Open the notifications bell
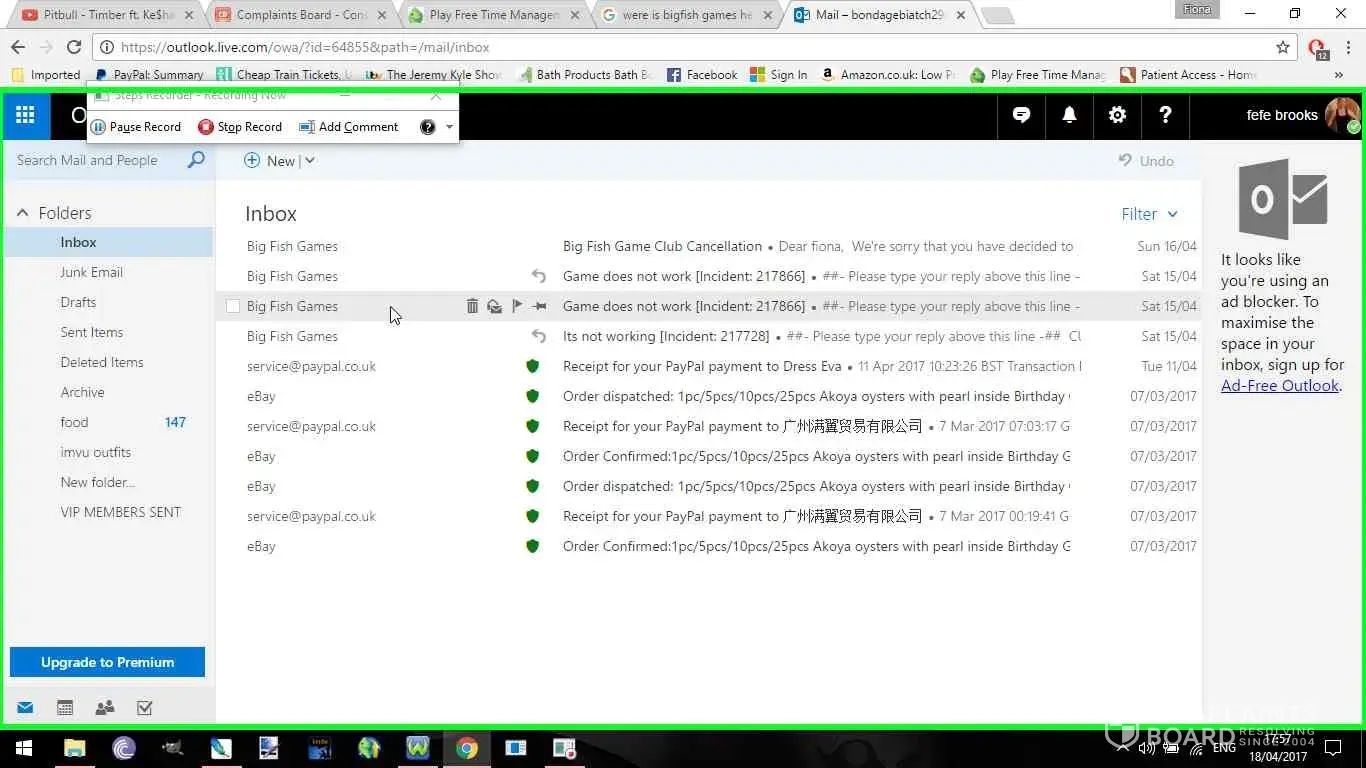Image resolution: width=1366 pixels, height=768 pixels. [1069, 115]
